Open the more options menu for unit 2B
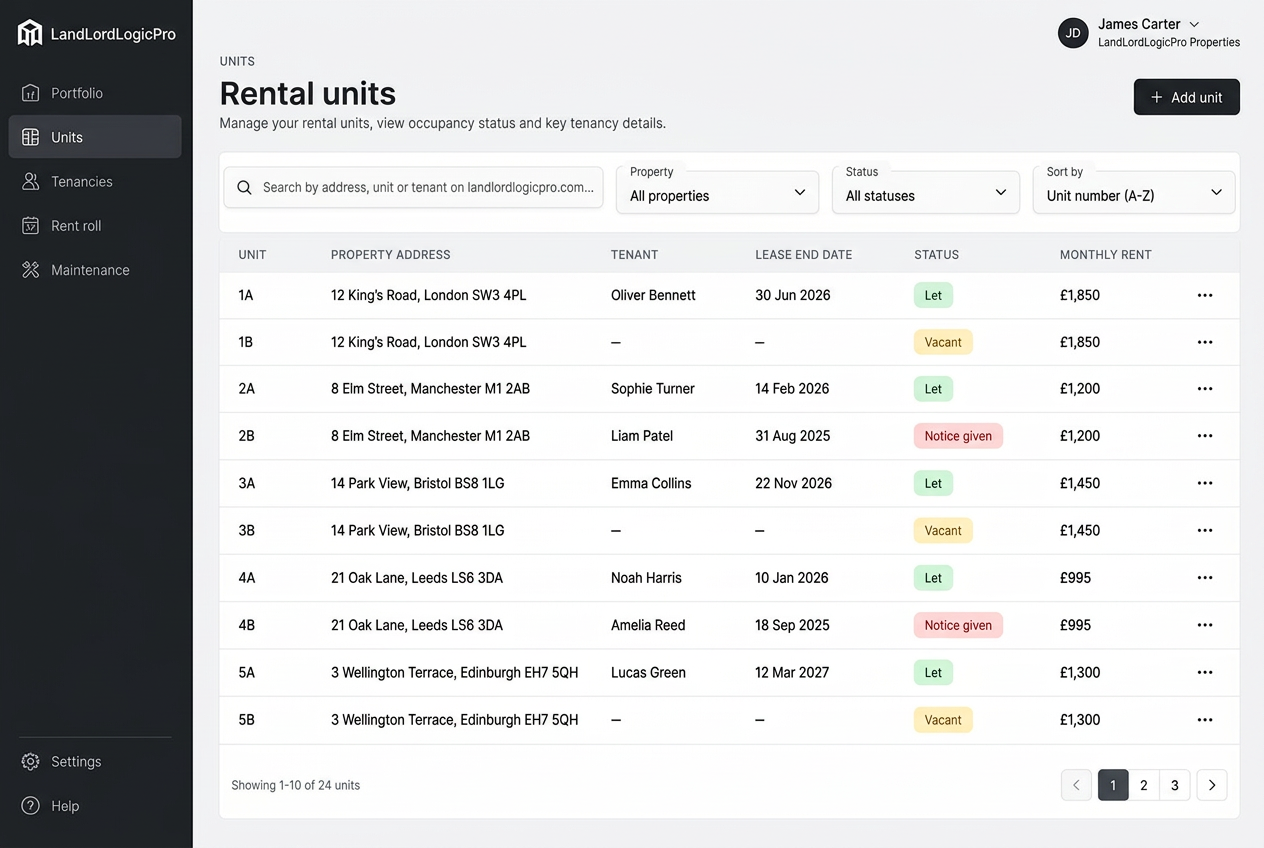 click(x=1205, y=436)
